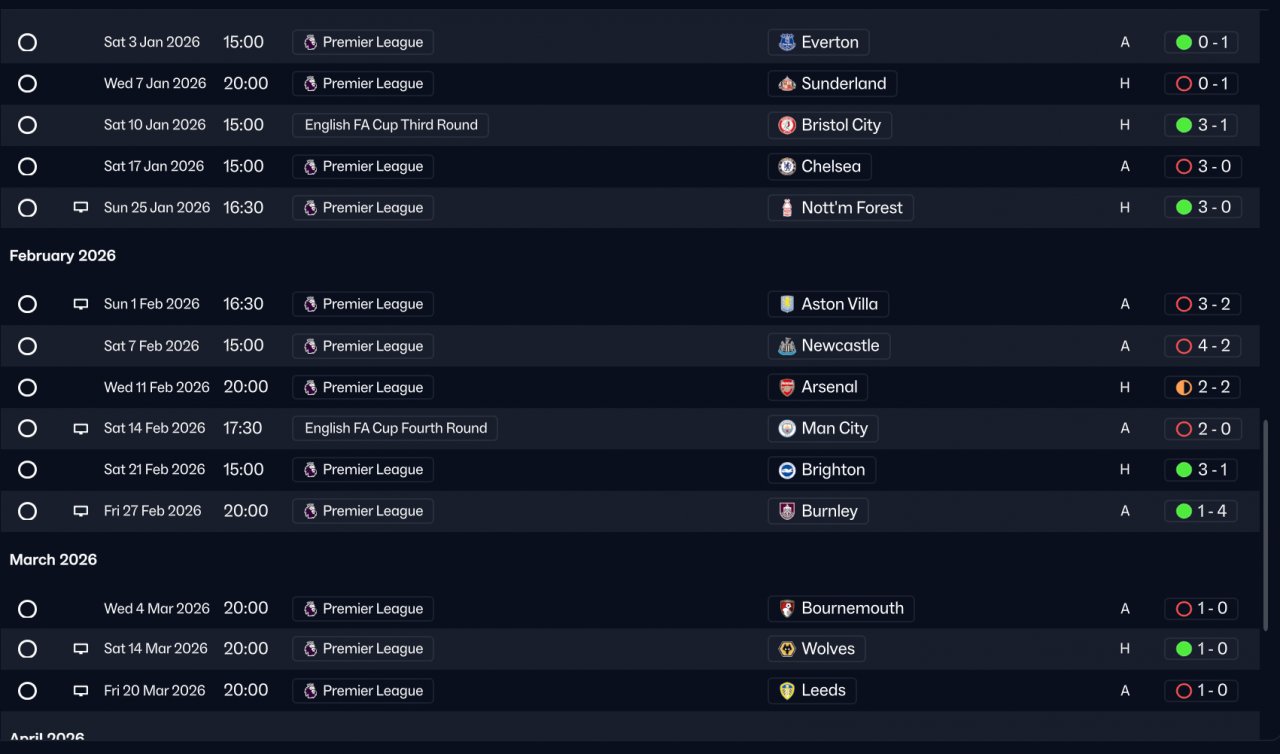Click the Wolves club crest icon
The image size is (1280, 754).
pos(787,650)
